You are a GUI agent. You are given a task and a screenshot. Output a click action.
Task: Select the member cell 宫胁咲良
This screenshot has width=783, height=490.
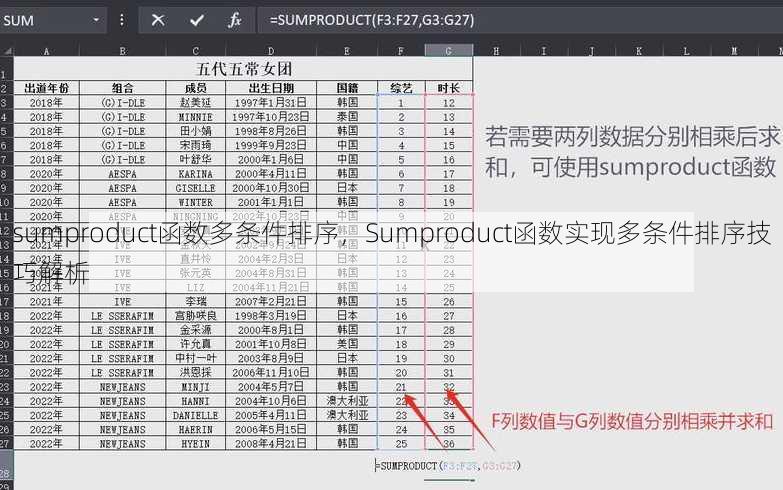195,316
